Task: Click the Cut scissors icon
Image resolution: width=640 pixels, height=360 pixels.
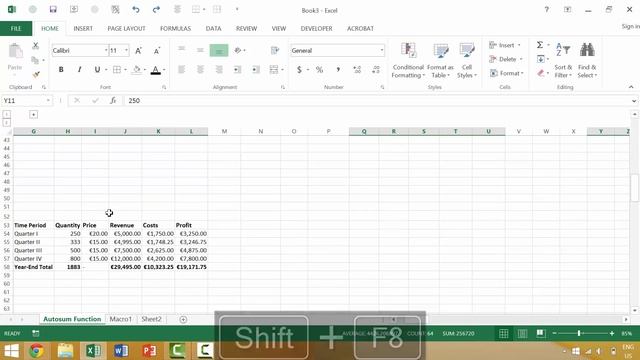Action: click(36, 46)
